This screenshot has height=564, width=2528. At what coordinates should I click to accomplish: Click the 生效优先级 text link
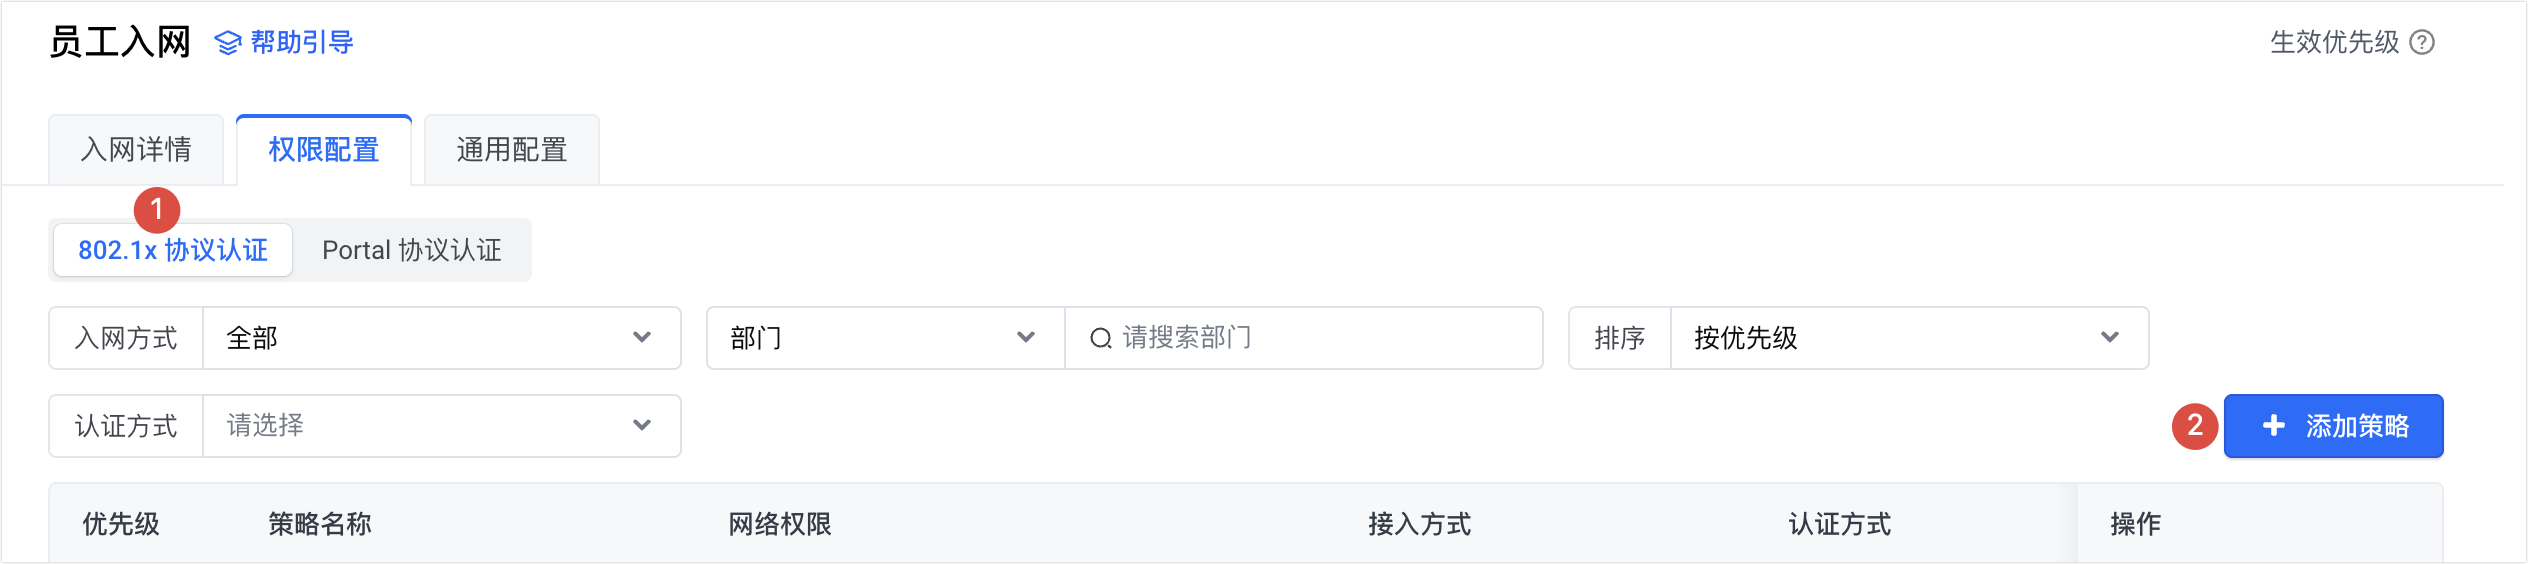pyautogui.click(x=2334, y=42)
